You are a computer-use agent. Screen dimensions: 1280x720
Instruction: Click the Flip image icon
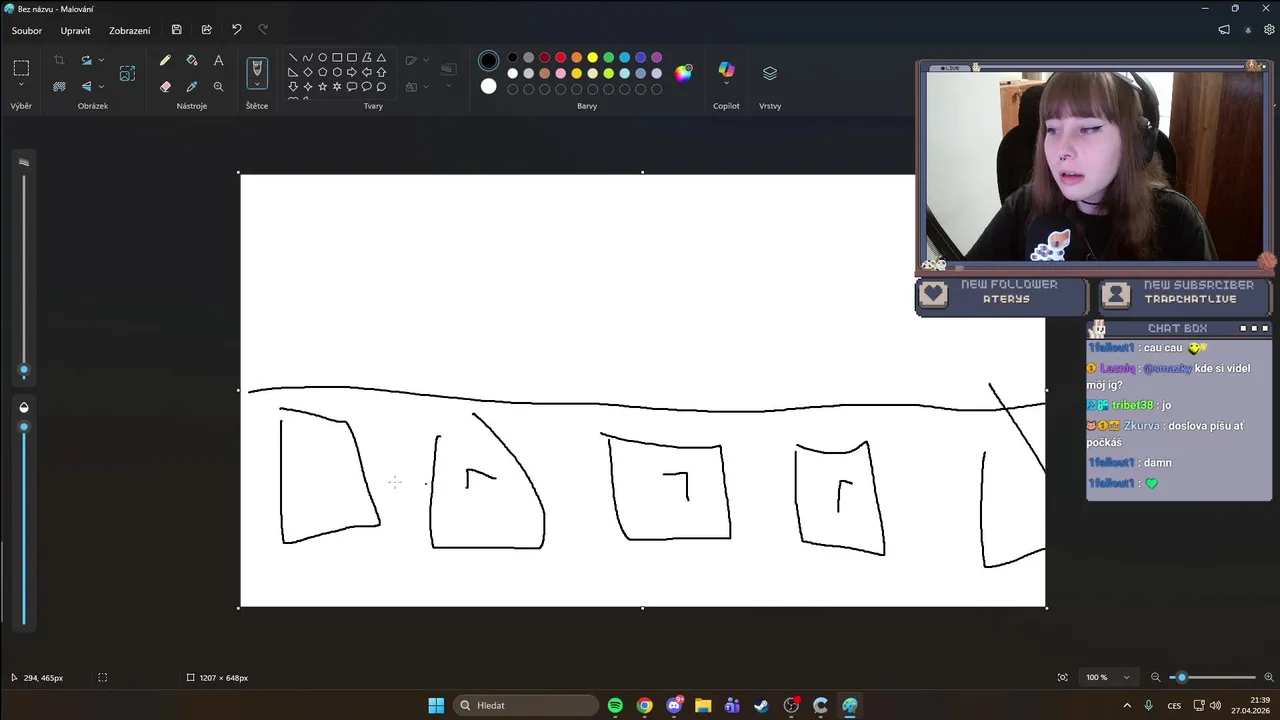click(x=87, y=86)
